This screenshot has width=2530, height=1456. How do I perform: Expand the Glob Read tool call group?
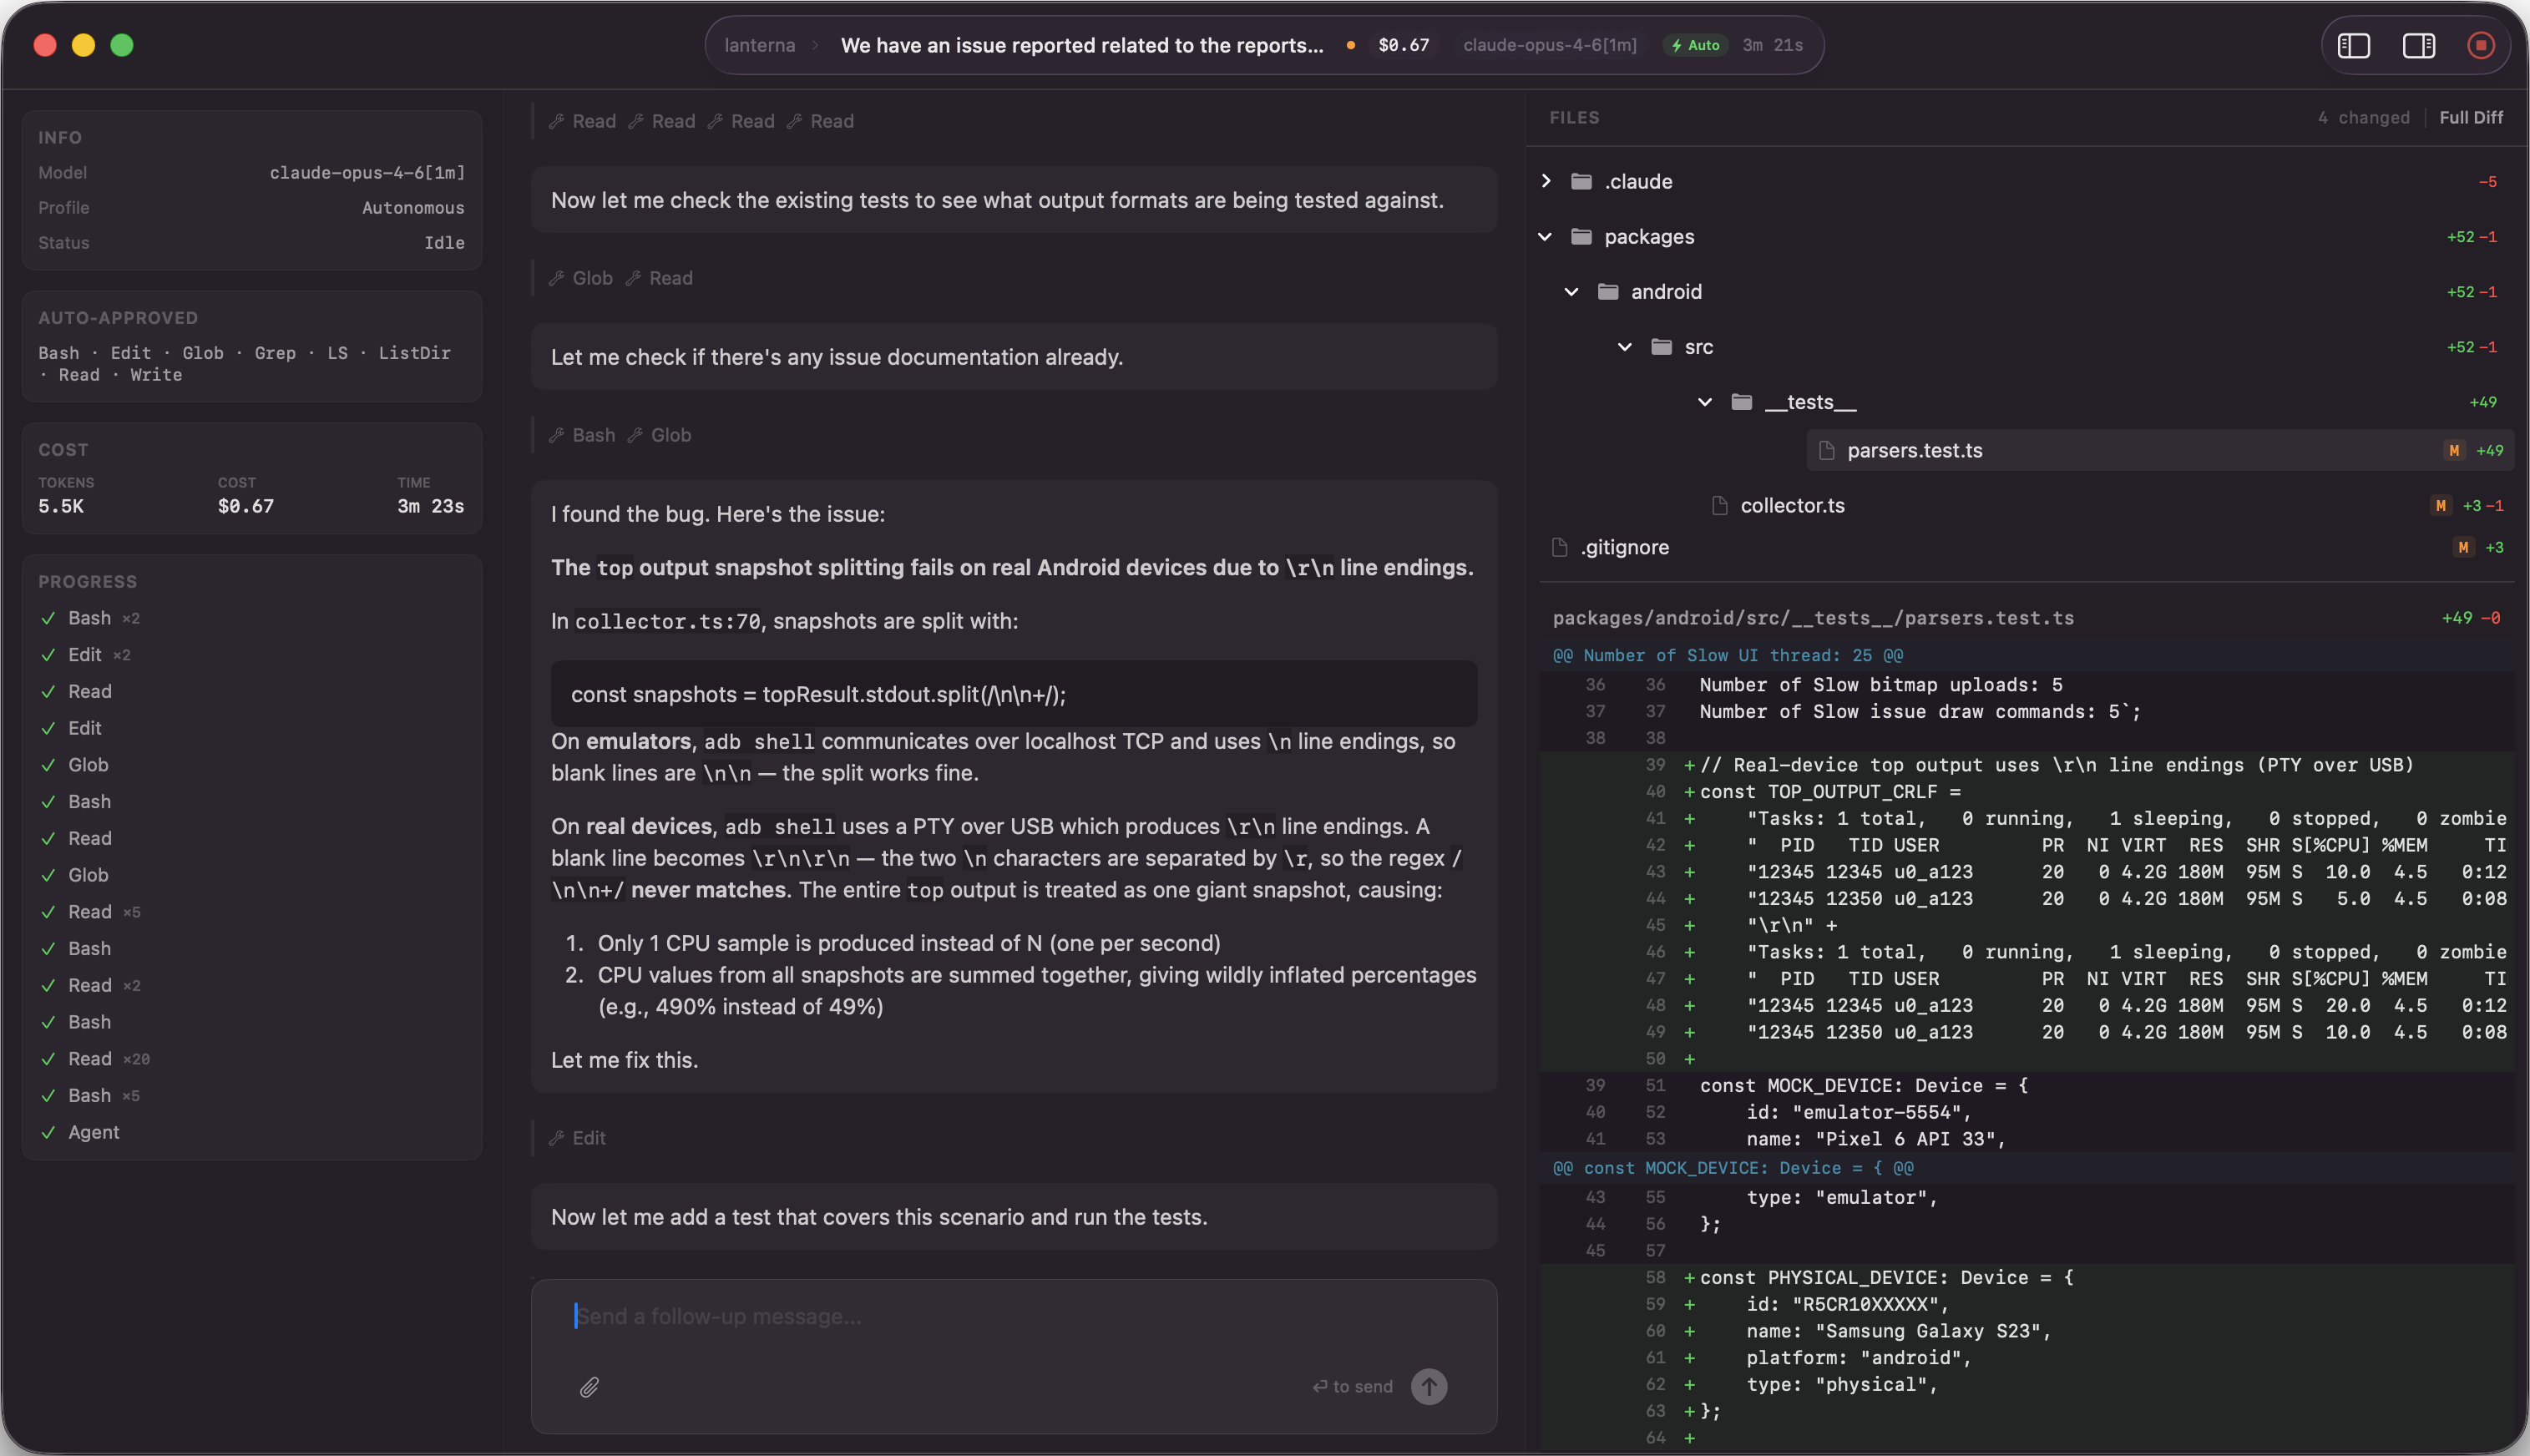(x=621, y=278)
